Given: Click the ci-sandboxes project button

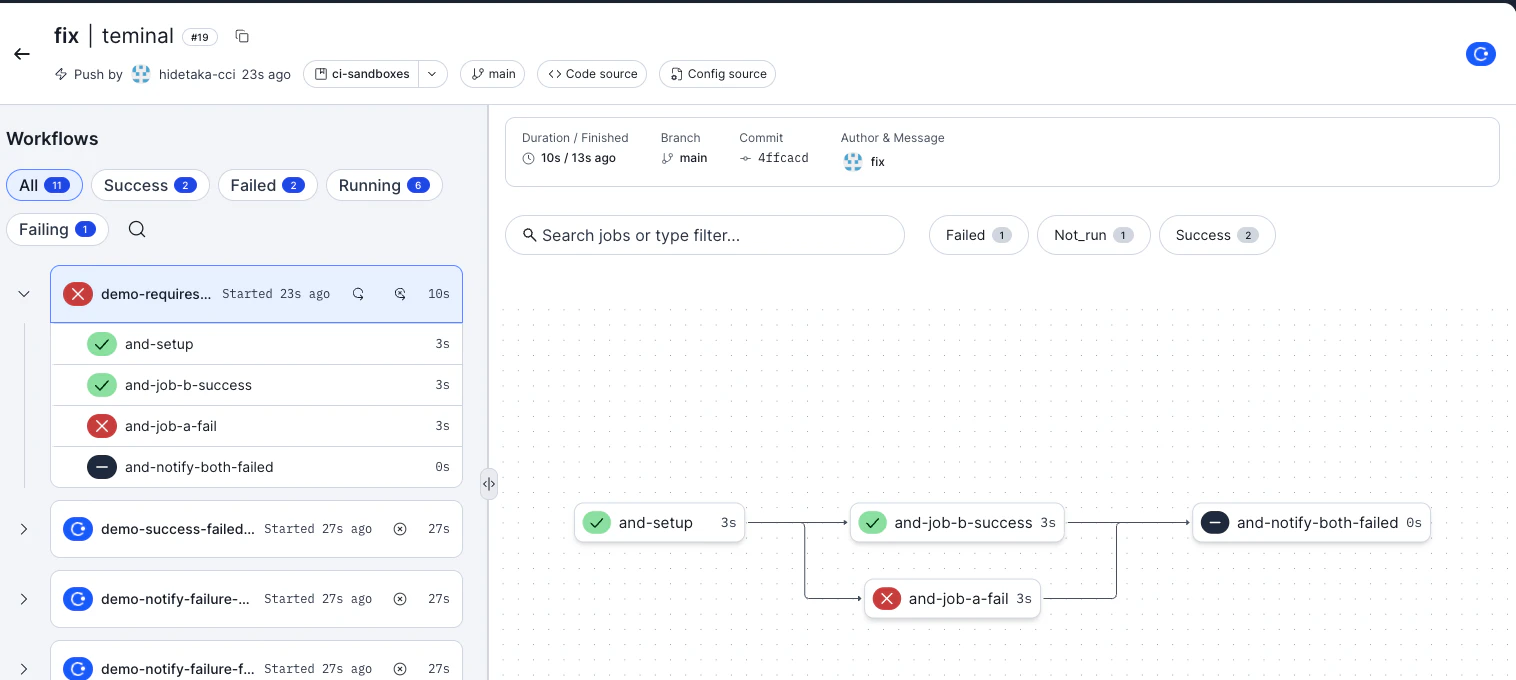Looking at the screenshot, I should pos(361,74).
